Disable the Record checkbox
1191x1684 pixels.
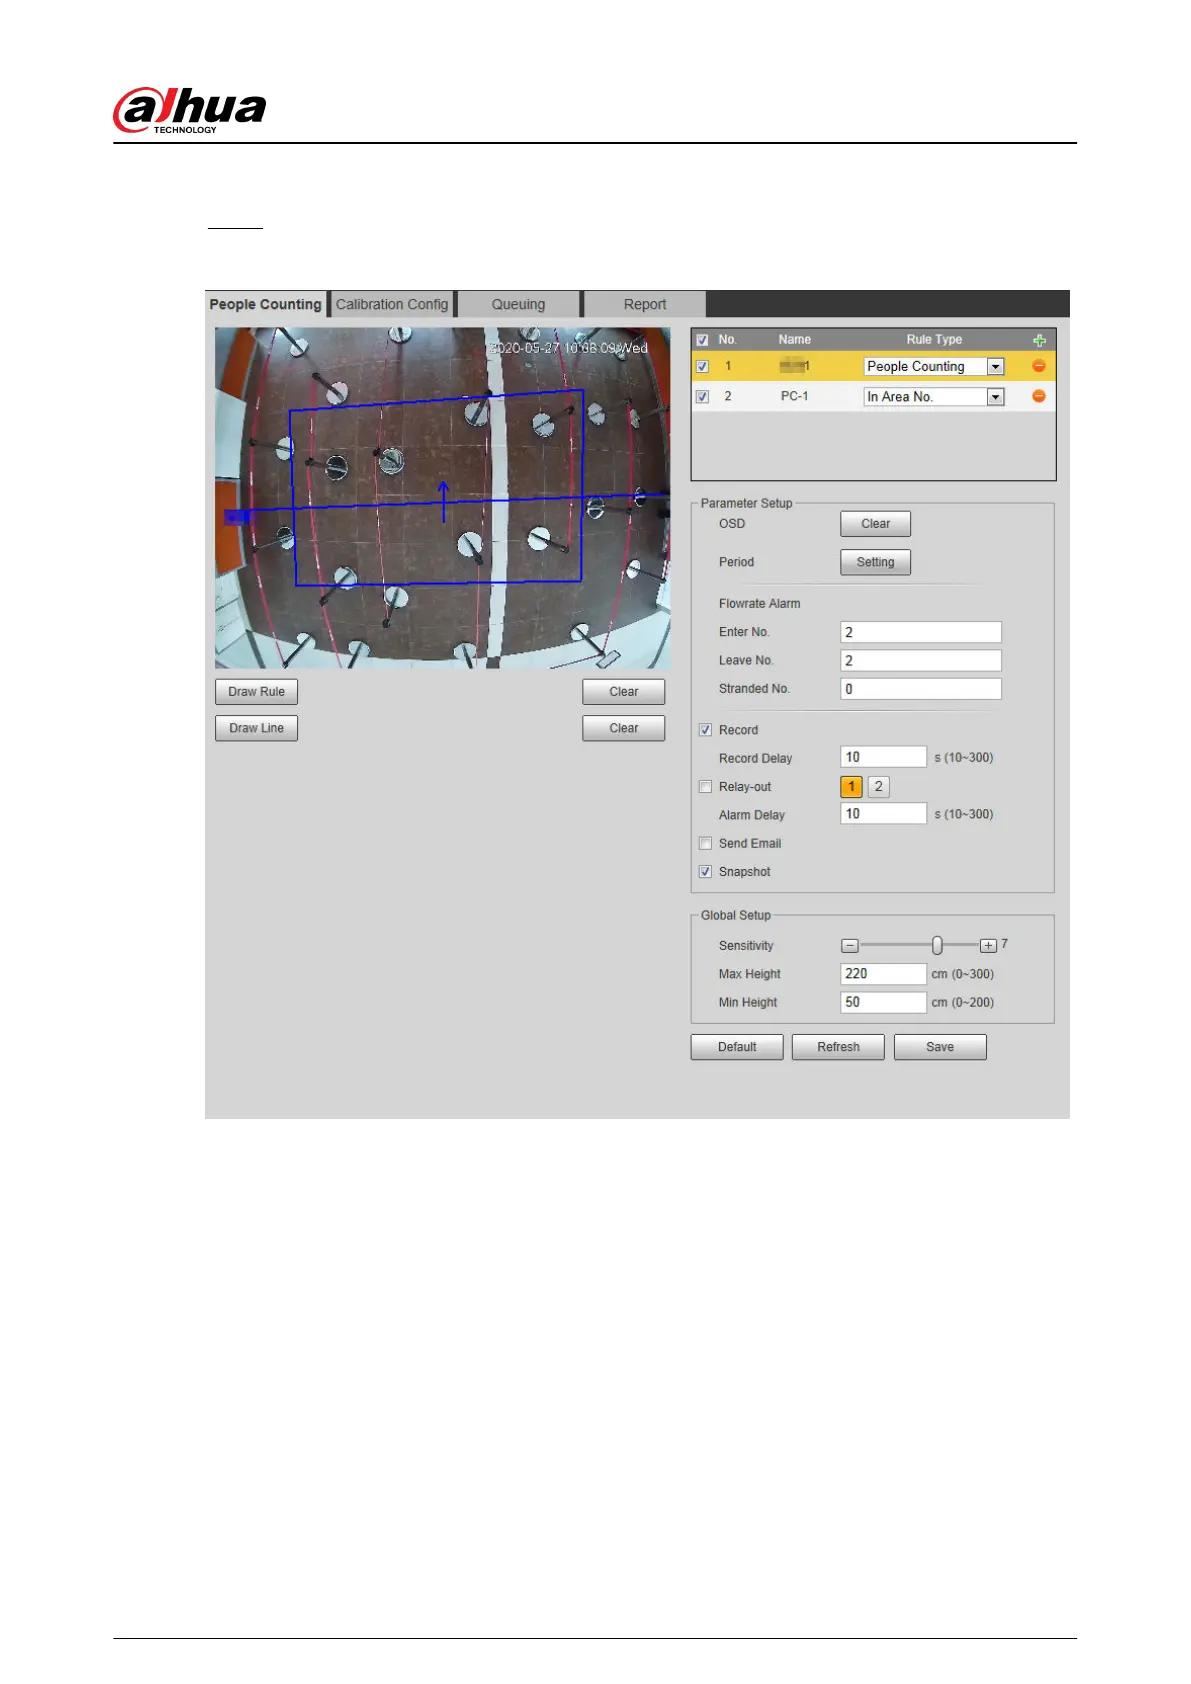coord(705,730)
